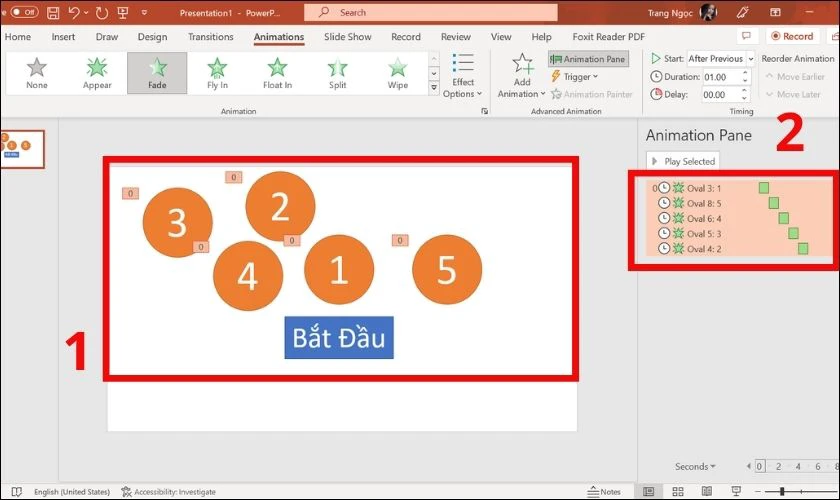Open the Review tab
840x500 pixels.
pos(456,36)
